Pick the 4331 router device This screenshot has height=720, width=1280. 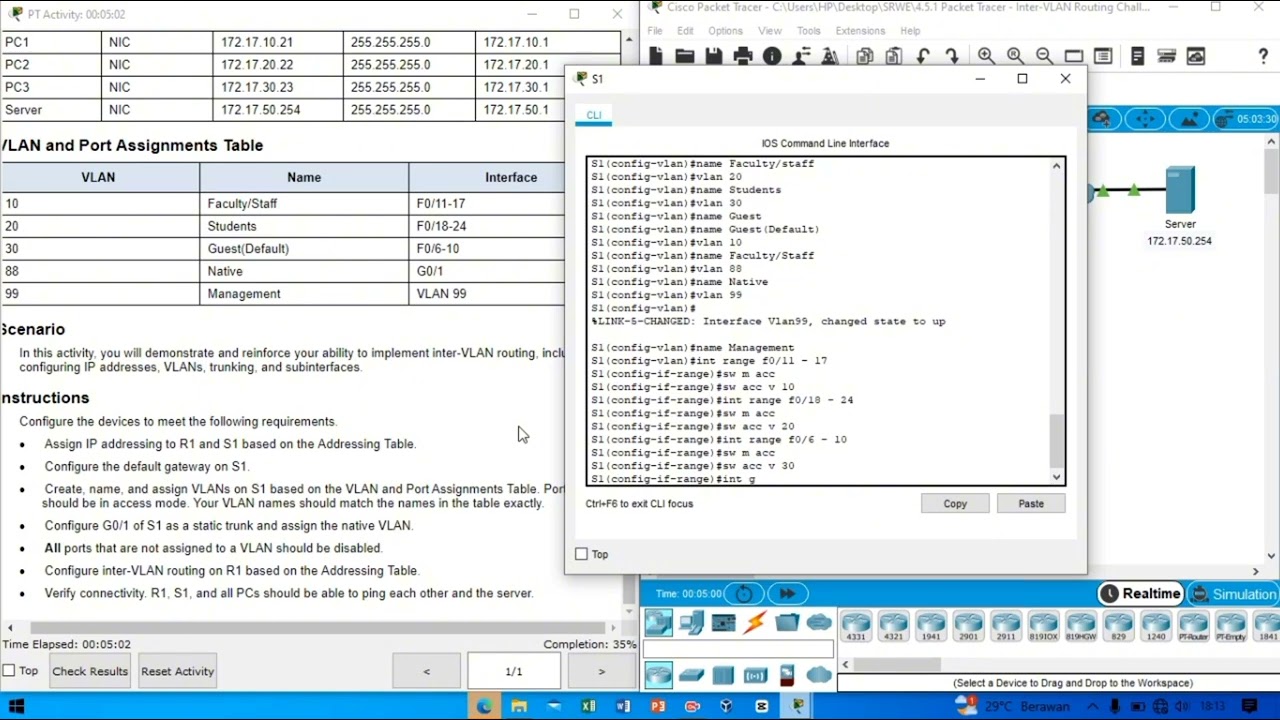(856, 625)
